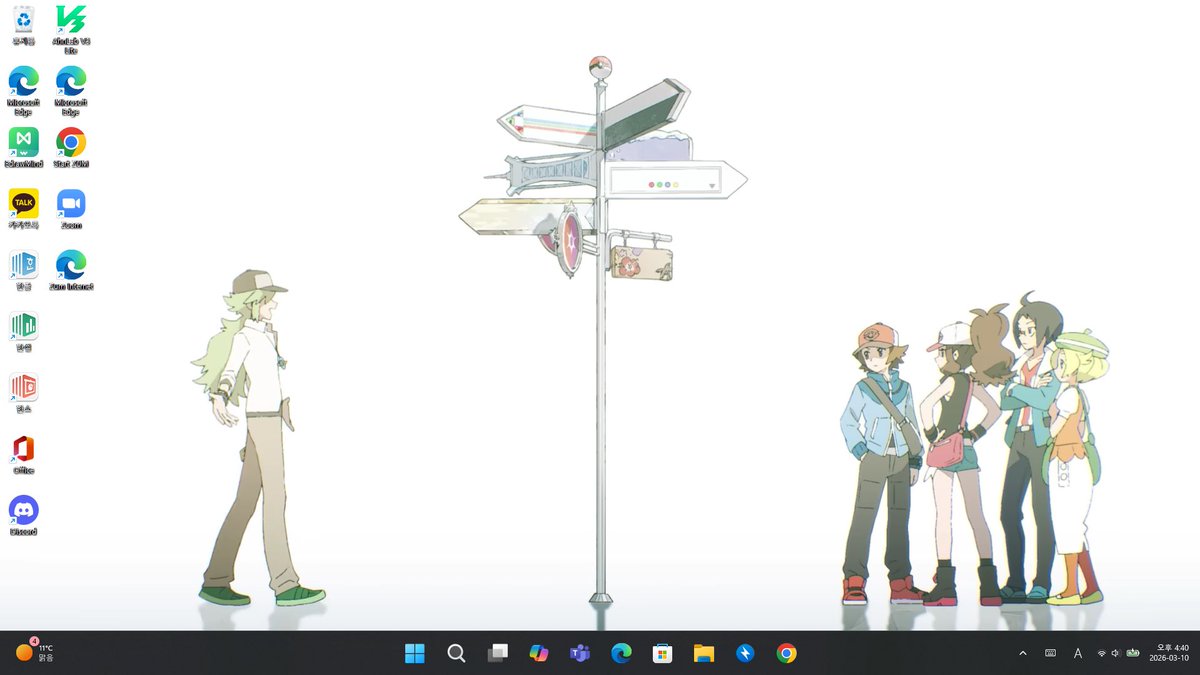
Task: Open the Windows Start menu
Action: pos(414,653)
